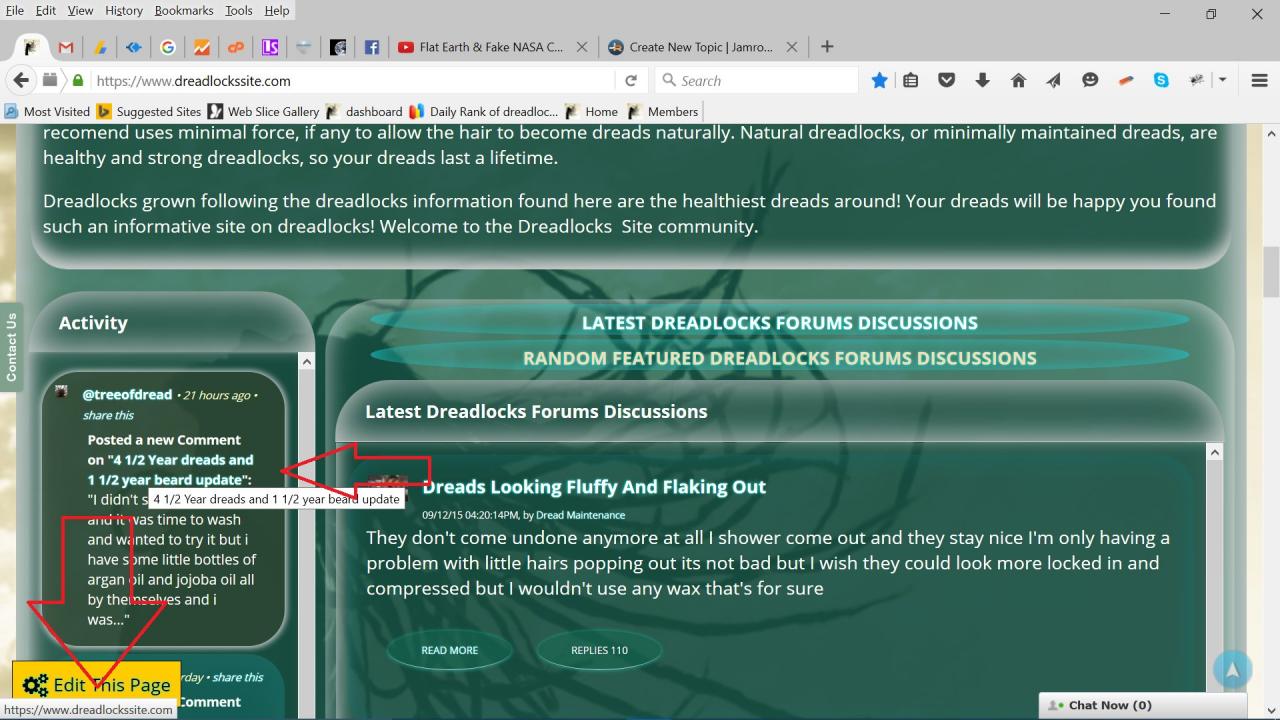Go back to the previous page
Viewport: 1280px width, 720px height.
(21, 81)
